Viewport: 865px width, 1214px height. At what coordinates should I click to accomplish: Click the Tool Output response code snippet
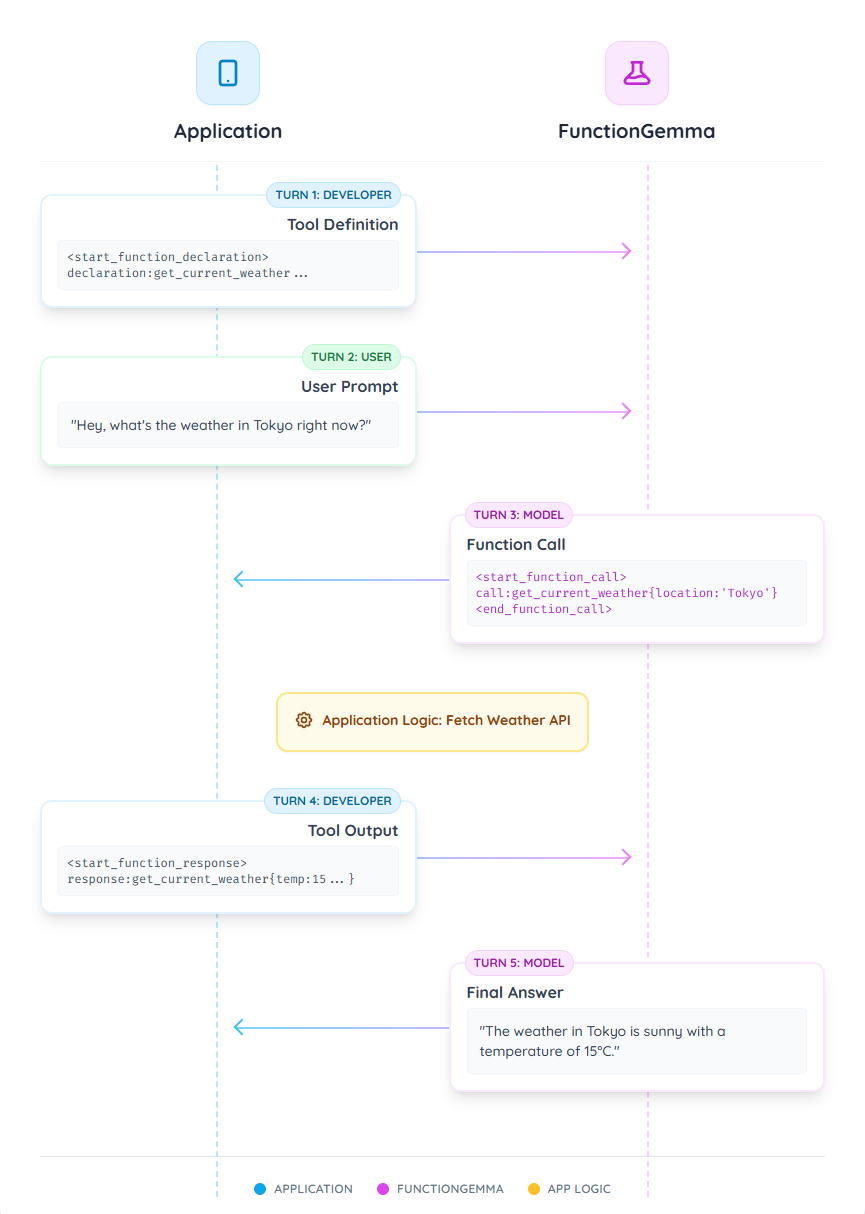[x=228, y=871]
